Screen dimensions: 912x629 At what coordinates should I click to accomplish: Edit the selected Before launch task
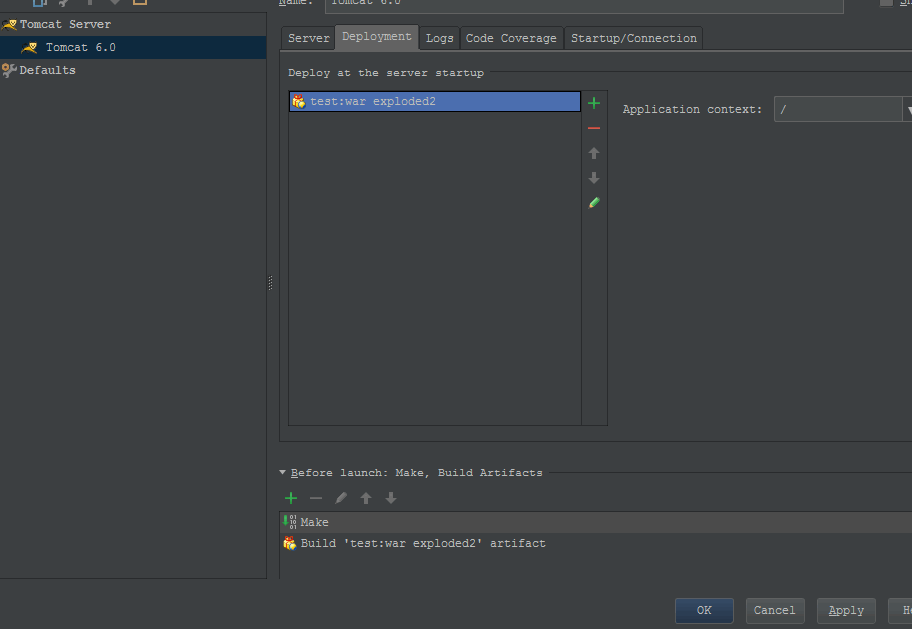click(341, 498)
